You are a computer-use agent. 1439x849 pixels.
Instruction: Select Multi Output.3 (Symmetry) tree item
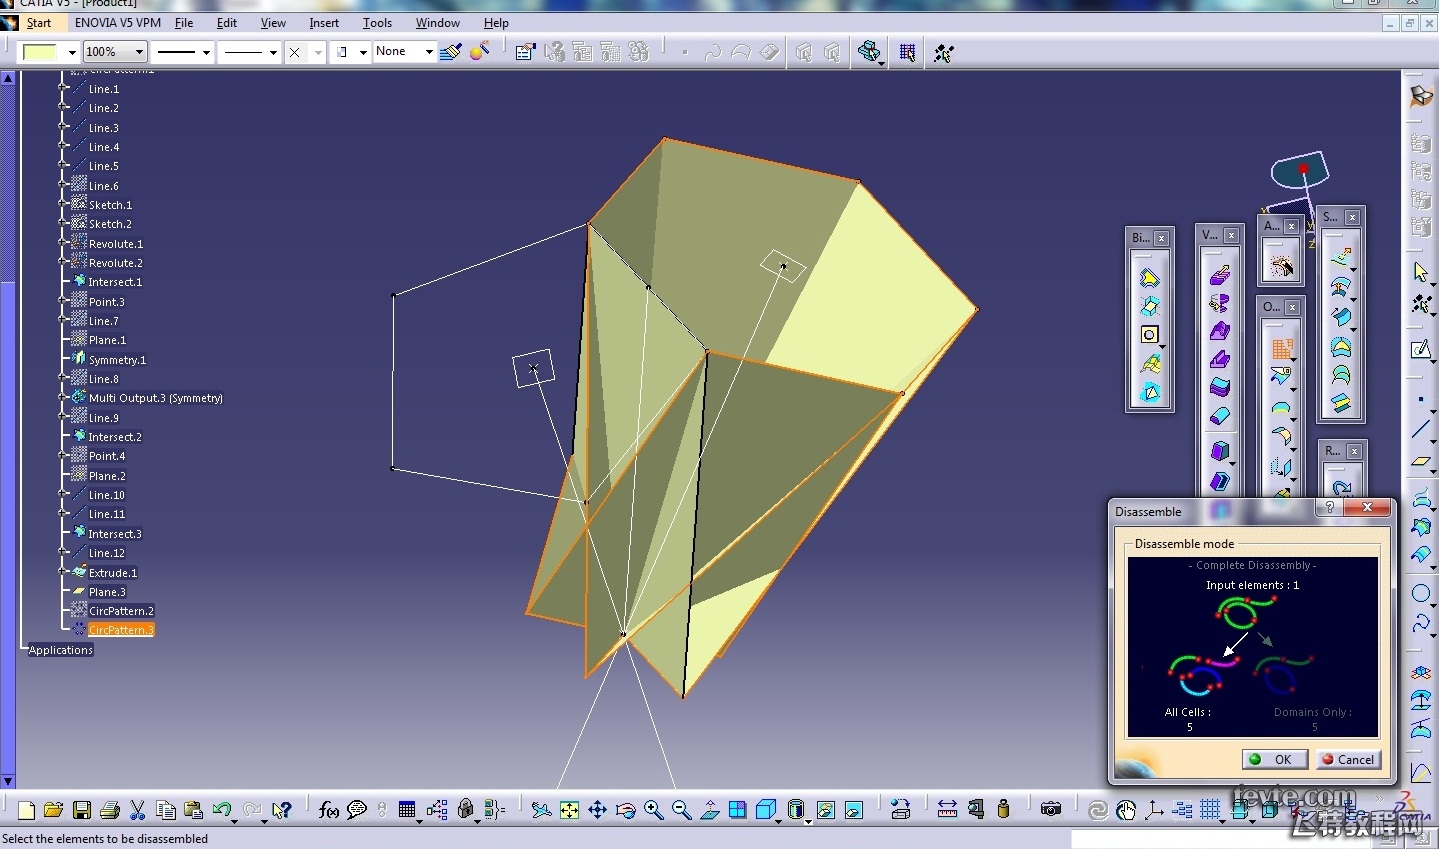pos(156,398)
